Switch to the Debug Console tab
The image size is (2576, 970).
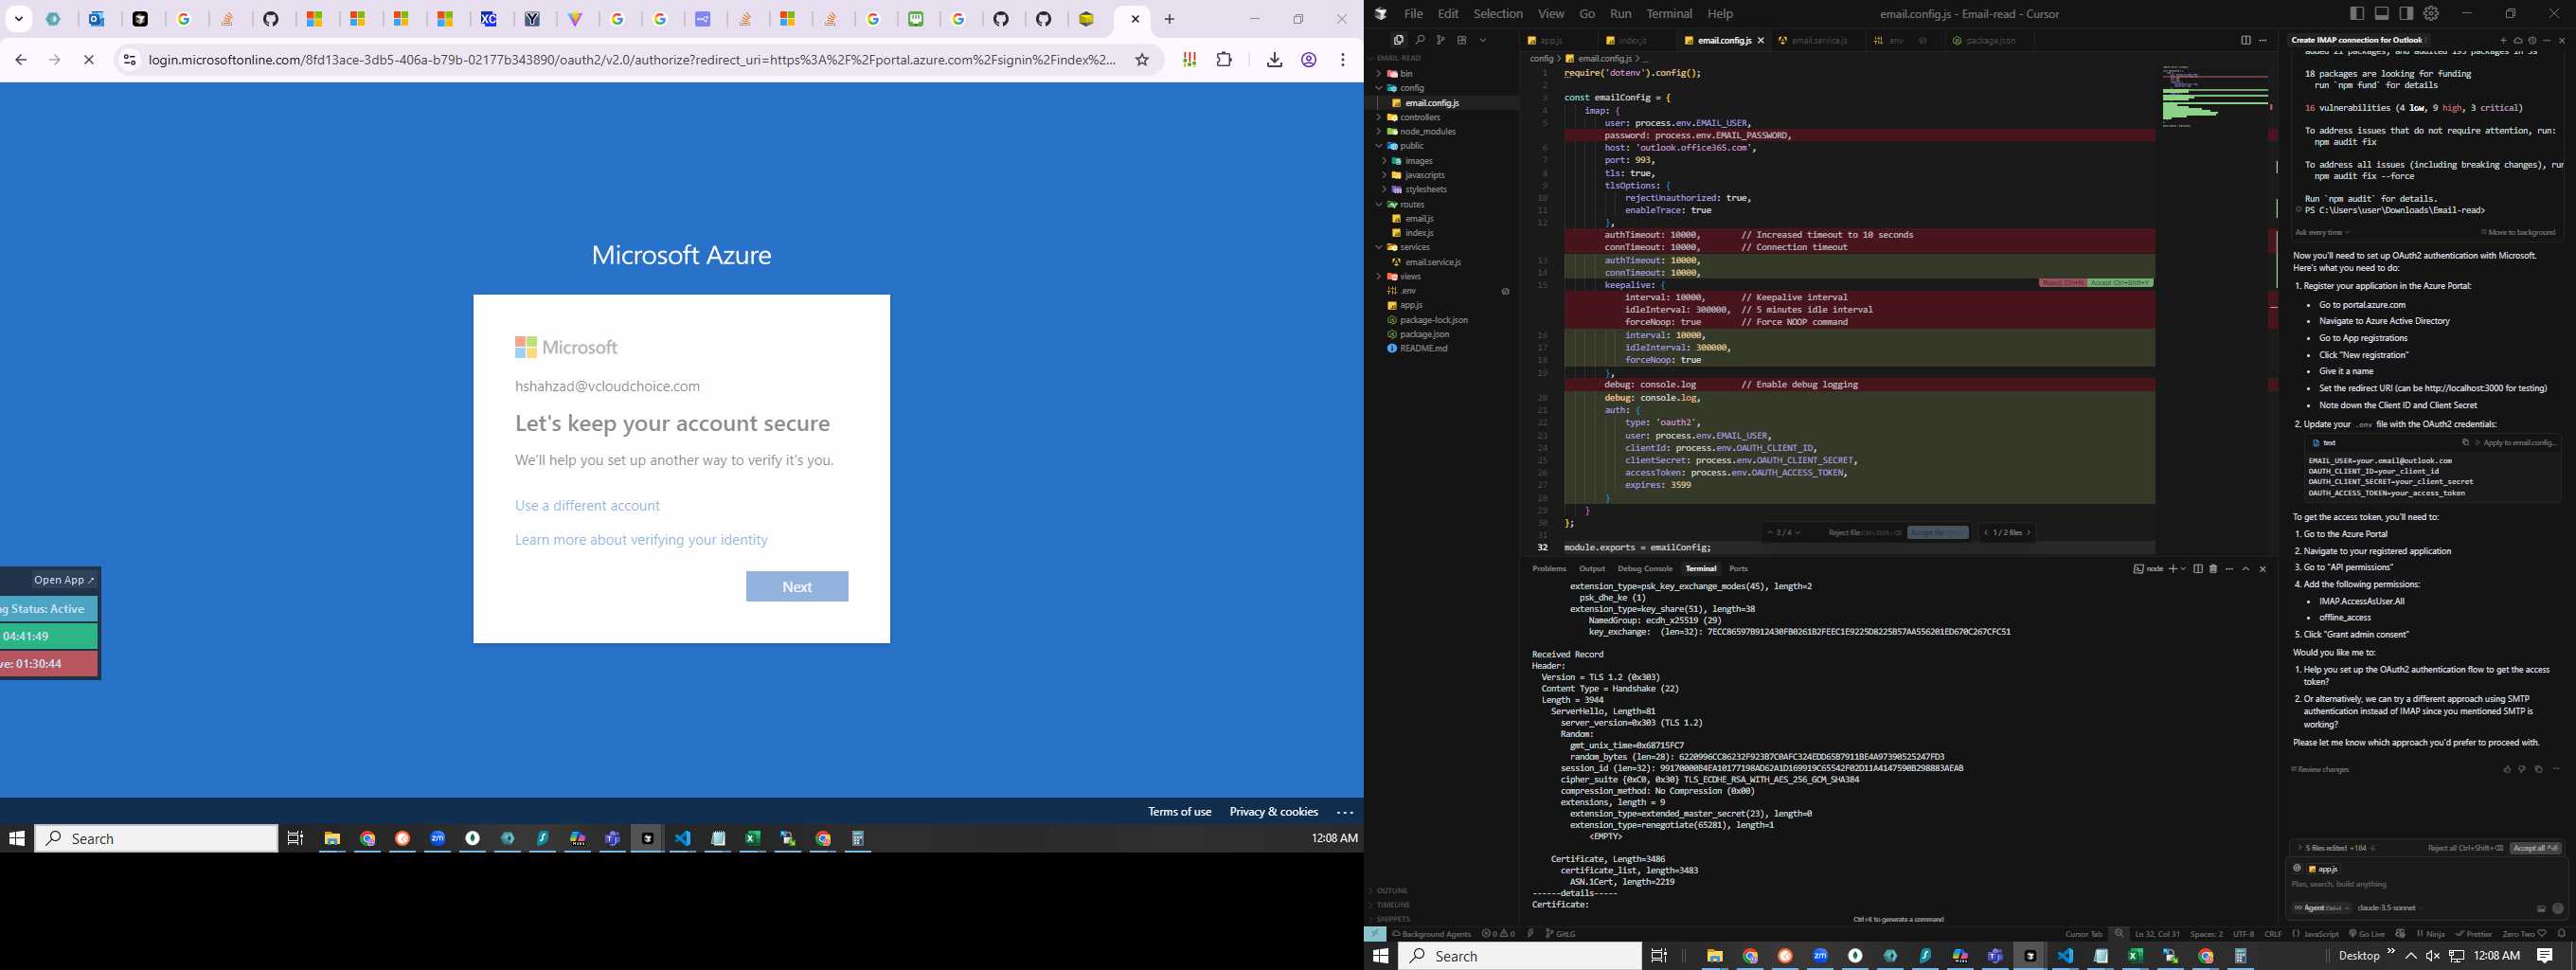click(1645, 569)
